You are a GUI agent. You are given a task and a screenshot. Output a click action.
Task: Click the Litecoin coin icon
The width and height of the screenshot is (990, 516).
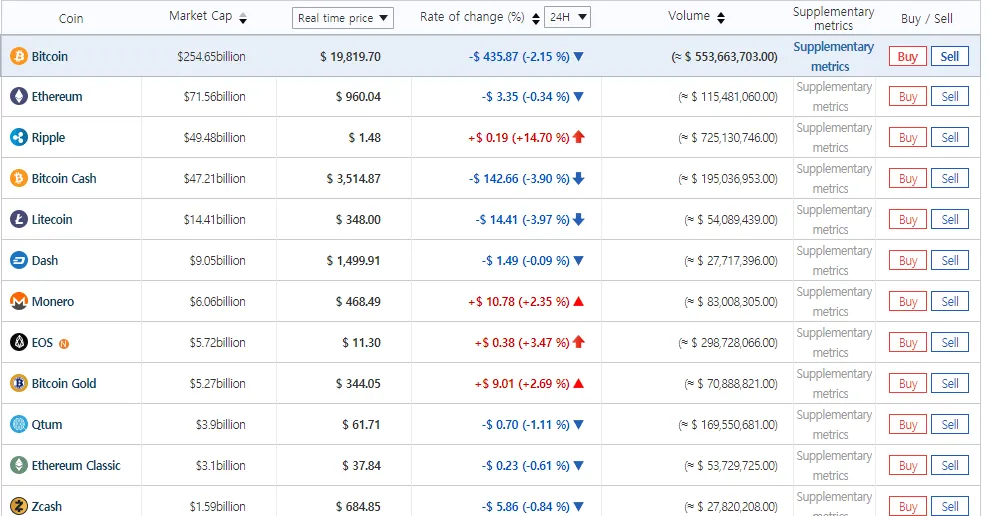point(19,220)
